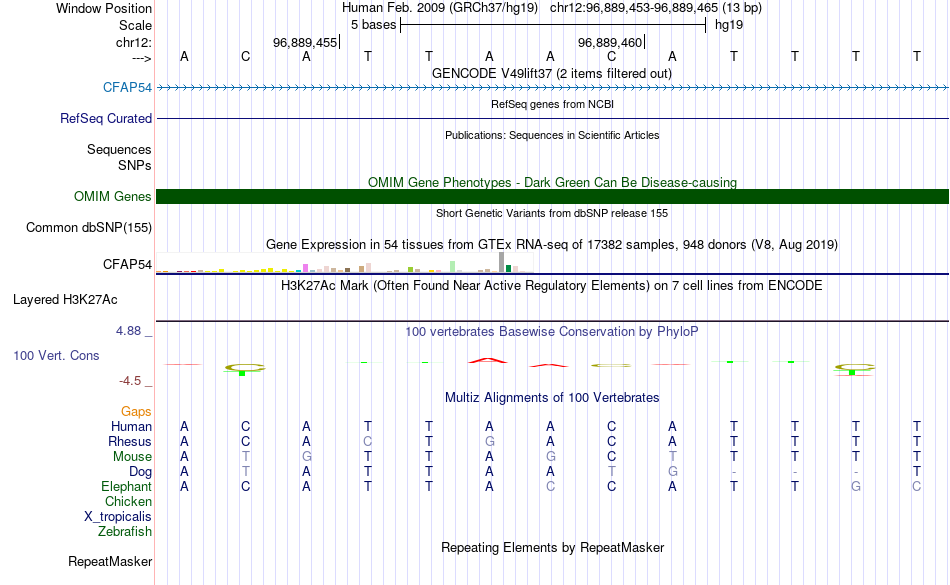950x585 pixels.
Task: Click the Layered H3K27Ac label
Action: (x=65, y=300)
